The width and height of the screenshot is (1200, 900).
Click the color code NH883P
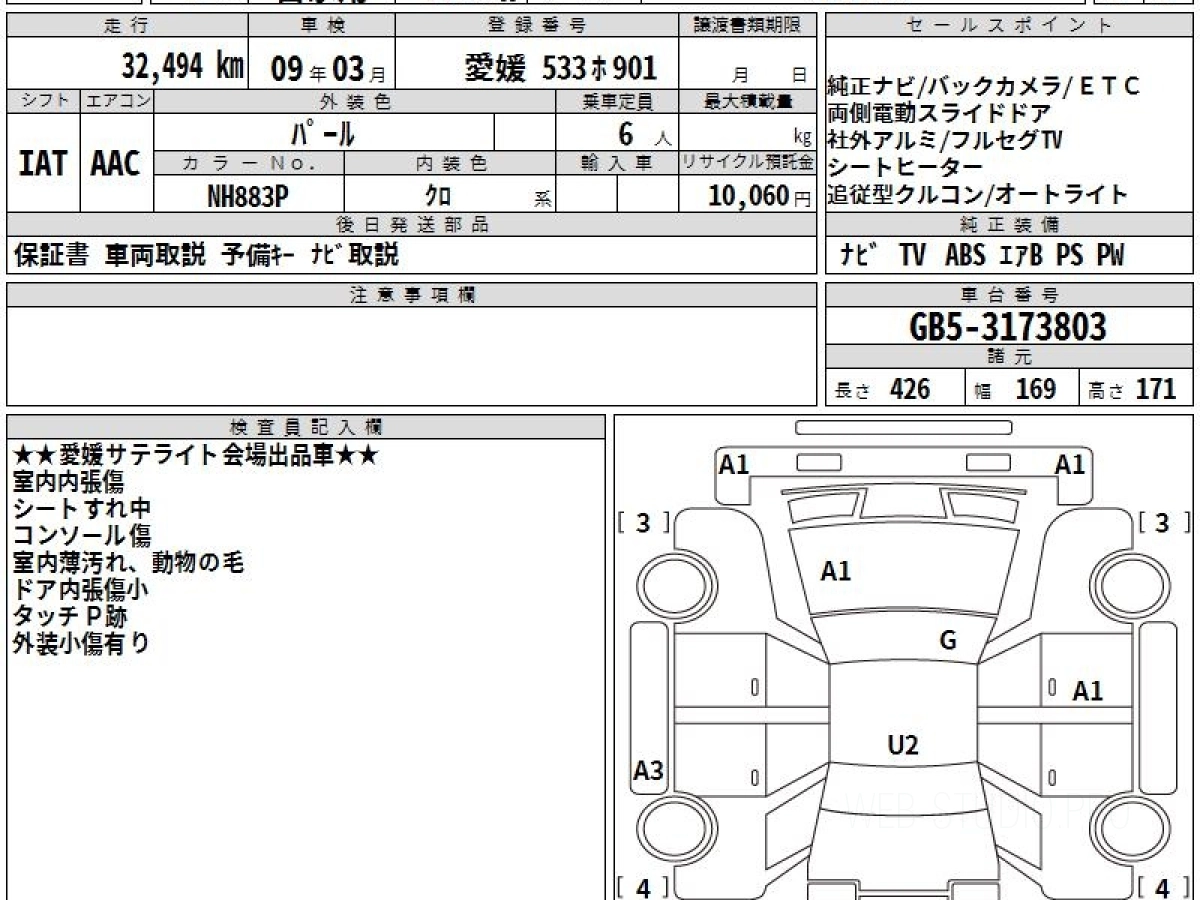click(x=248, y=196)
